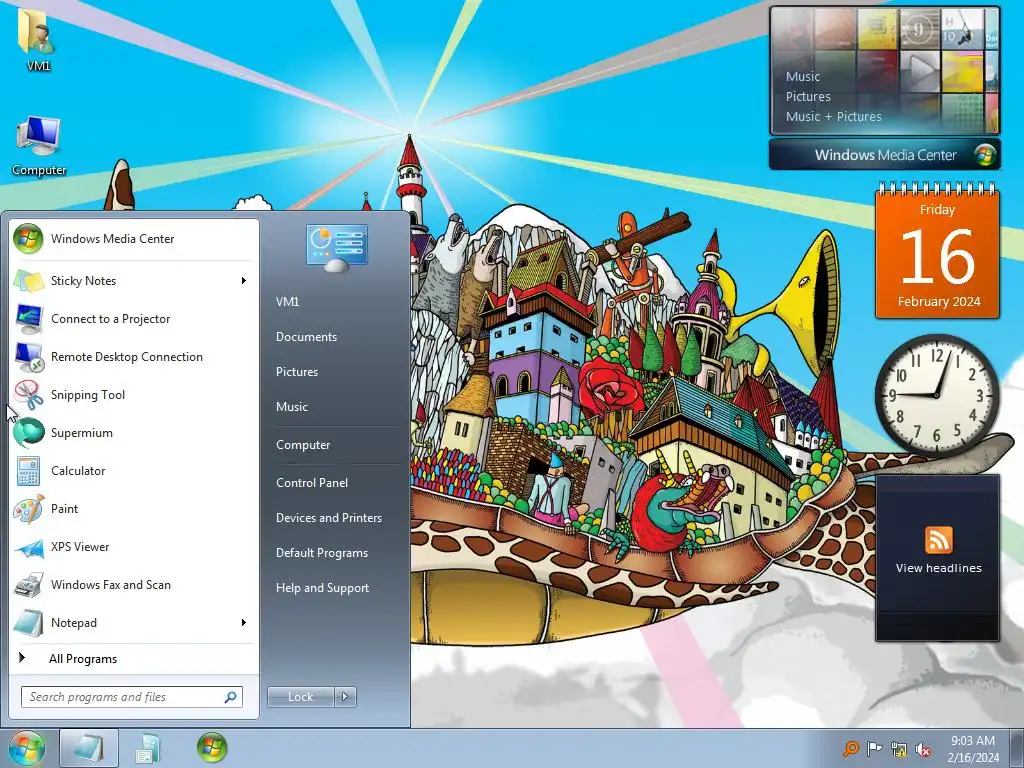Launch the Paint palette icon

click(x=28, y=509)
